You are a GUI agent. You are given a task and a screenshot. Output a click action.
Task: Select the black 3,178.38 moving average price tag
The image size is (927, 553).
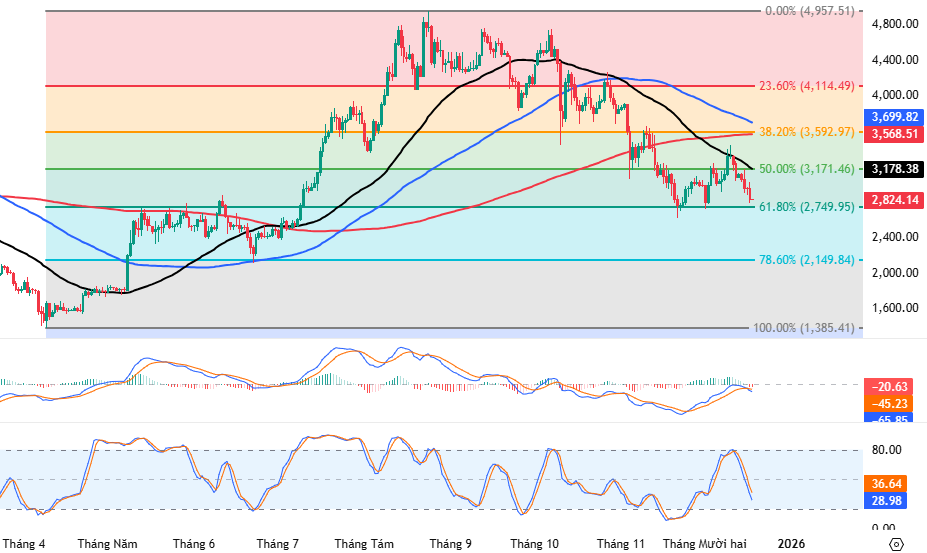click(x=895, y=169)
